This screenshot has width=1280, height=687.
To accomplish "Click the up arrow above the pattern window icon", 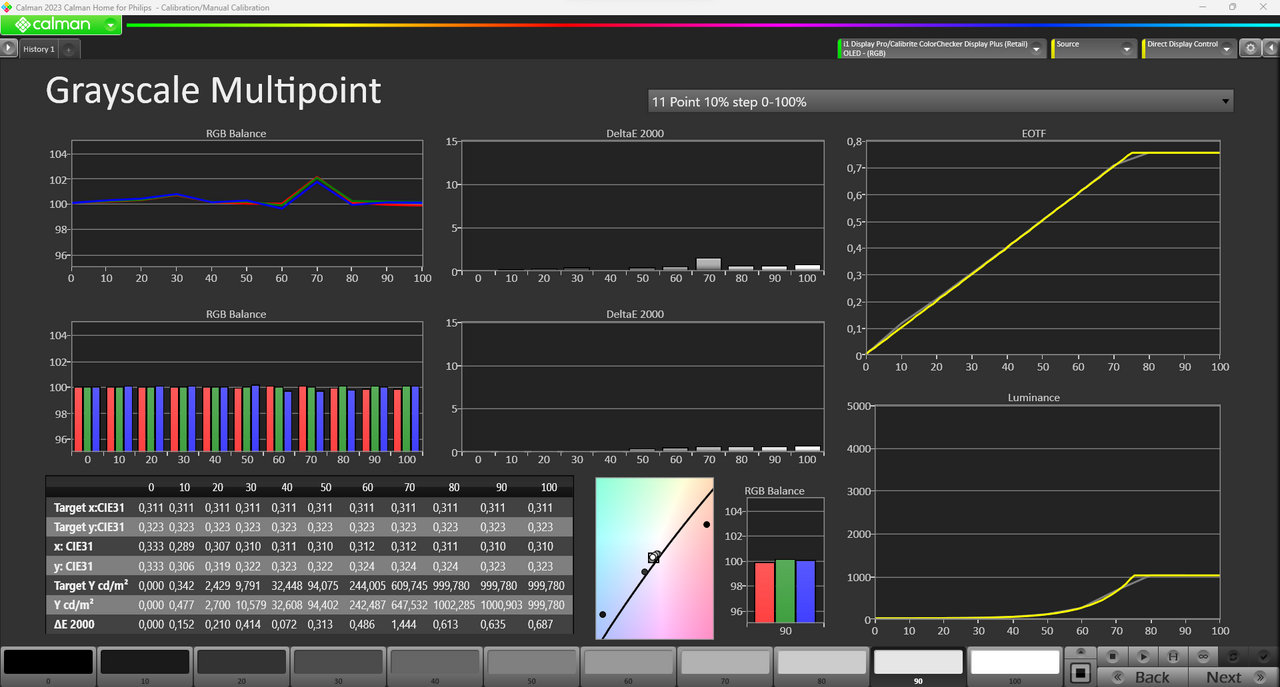I will [x=1080, y=653].
